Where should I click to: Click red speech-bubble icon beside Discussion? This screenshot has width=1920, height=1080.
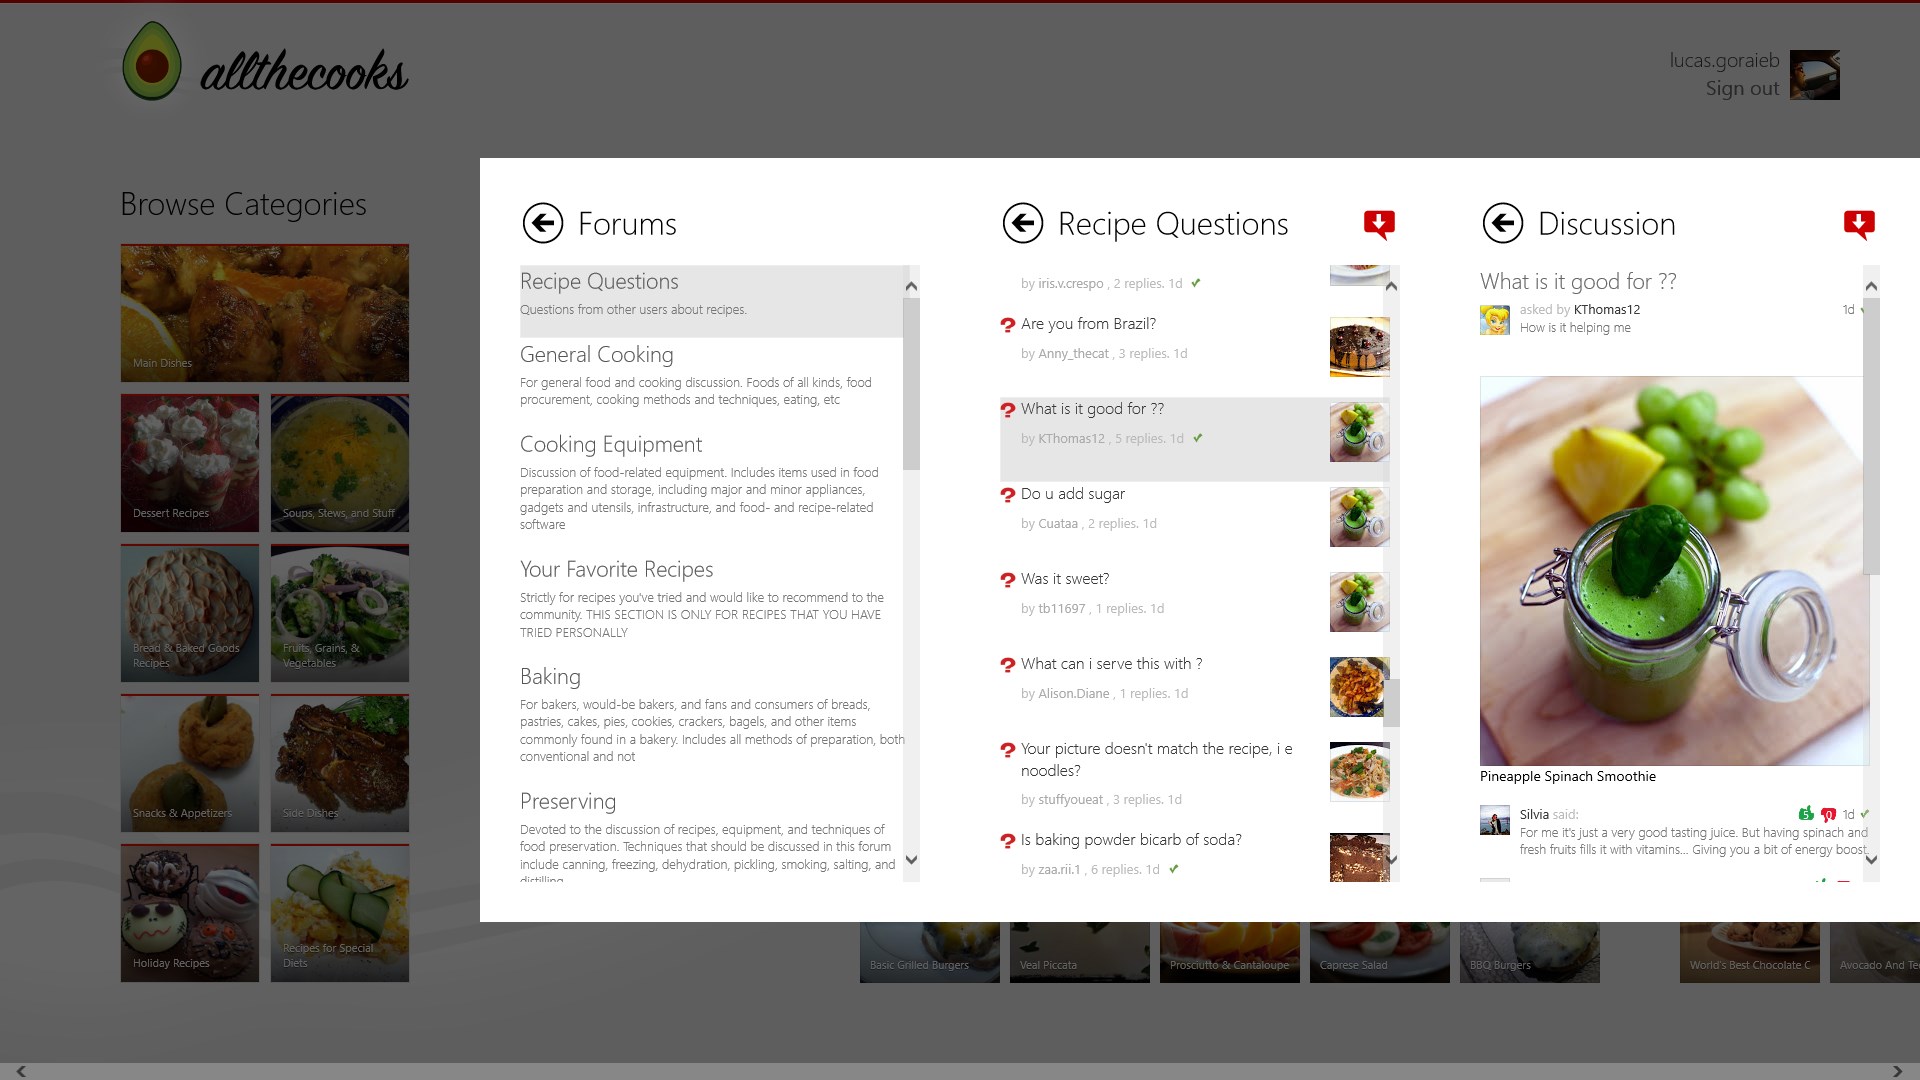(1859, 224)
